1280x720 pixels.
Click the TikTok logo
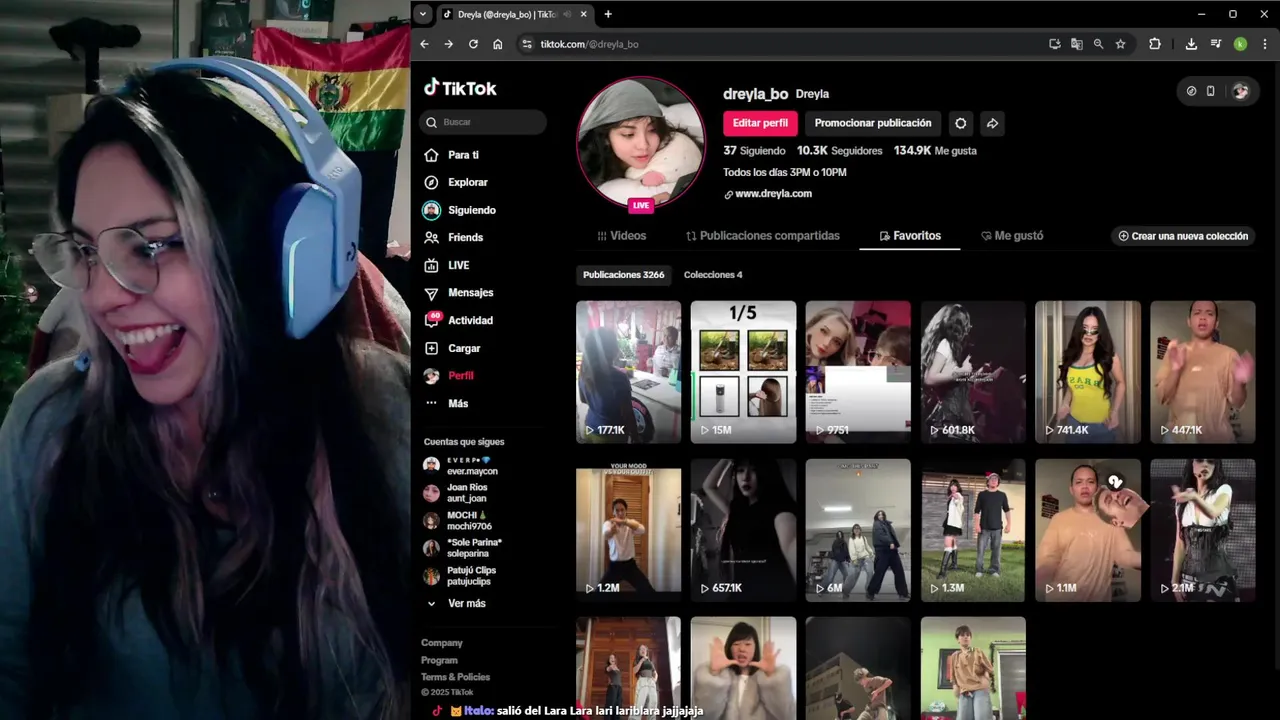pos(460,88)
